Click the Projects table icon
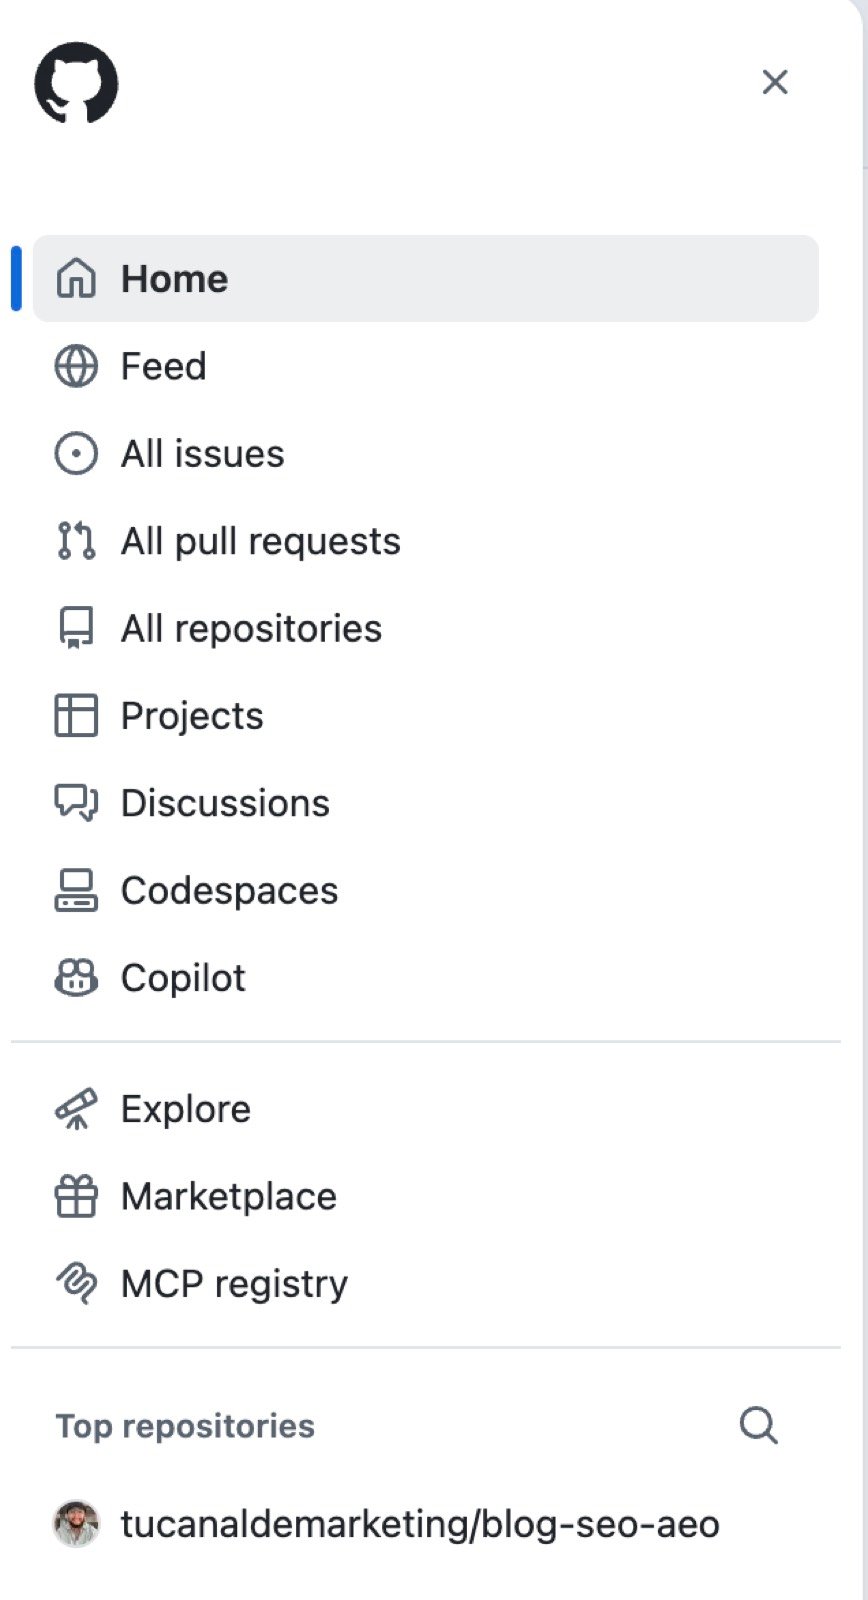The height and width of the screenshot is (1600, 868). (76, 716)
